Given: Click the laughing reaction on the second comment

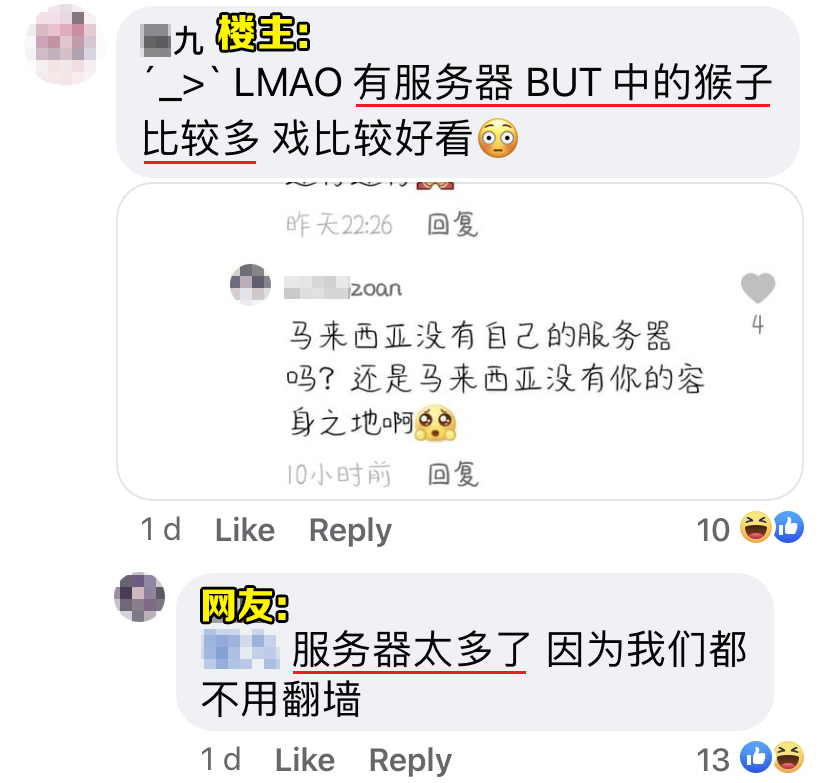Looking at the screenshot, I should [x=789, y=757].
